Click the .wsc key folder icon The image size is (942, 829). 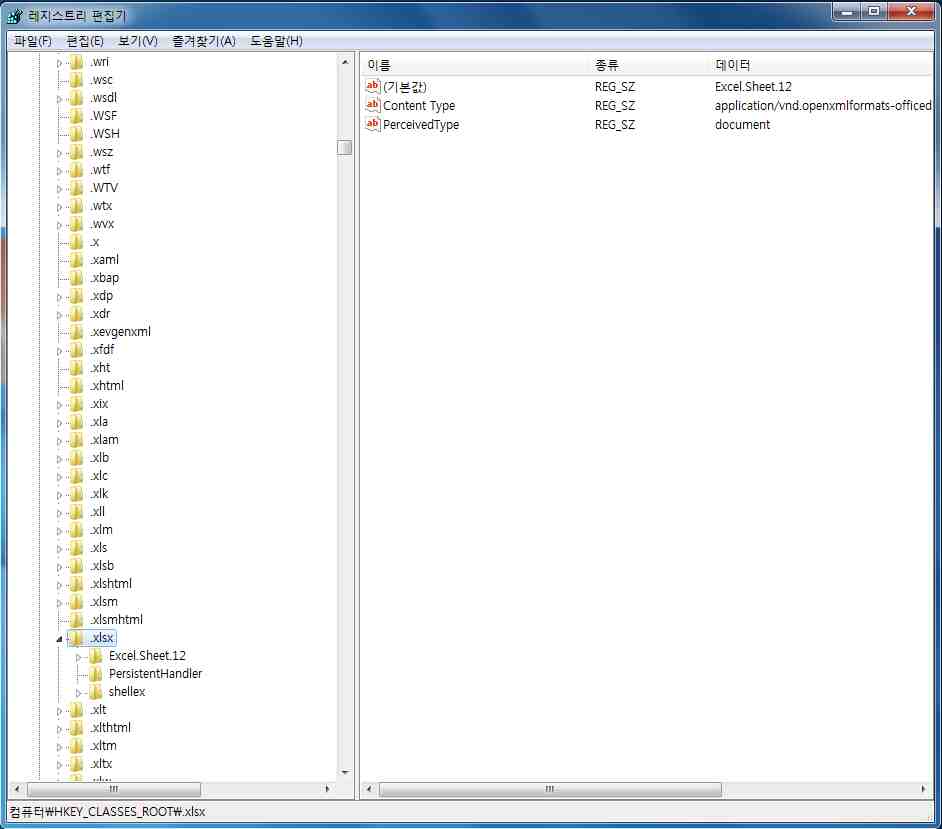tap(76, 80)
